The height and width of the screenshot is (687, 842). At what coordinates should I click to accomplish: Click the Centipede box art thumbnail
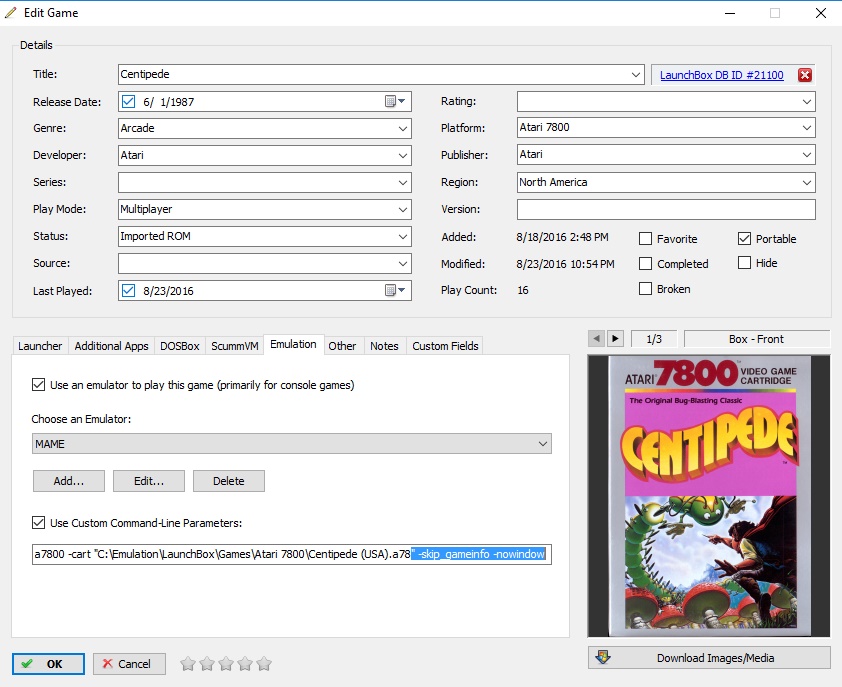[x=709, y=495]
